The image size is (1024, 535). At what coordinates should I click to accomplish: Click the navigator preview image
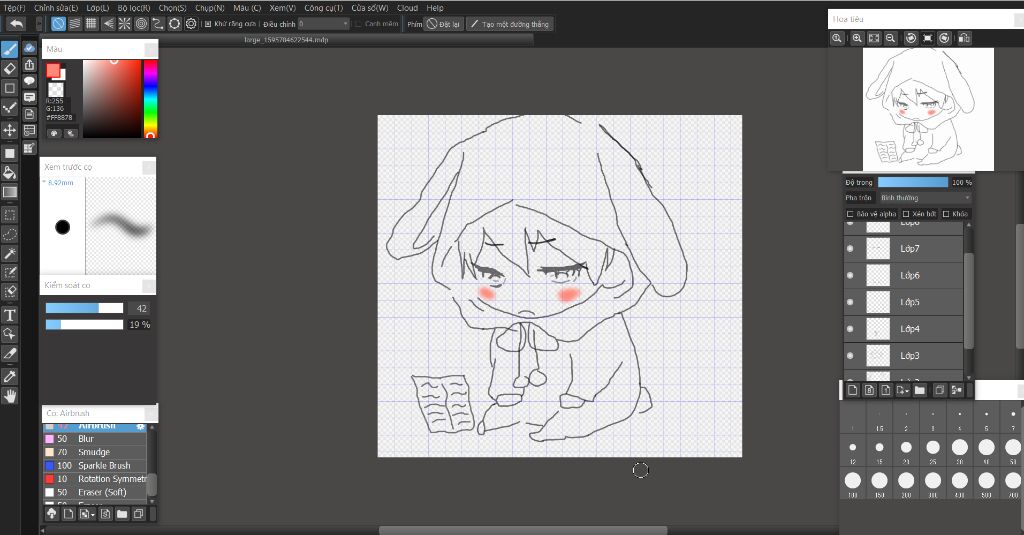(928, 109)
